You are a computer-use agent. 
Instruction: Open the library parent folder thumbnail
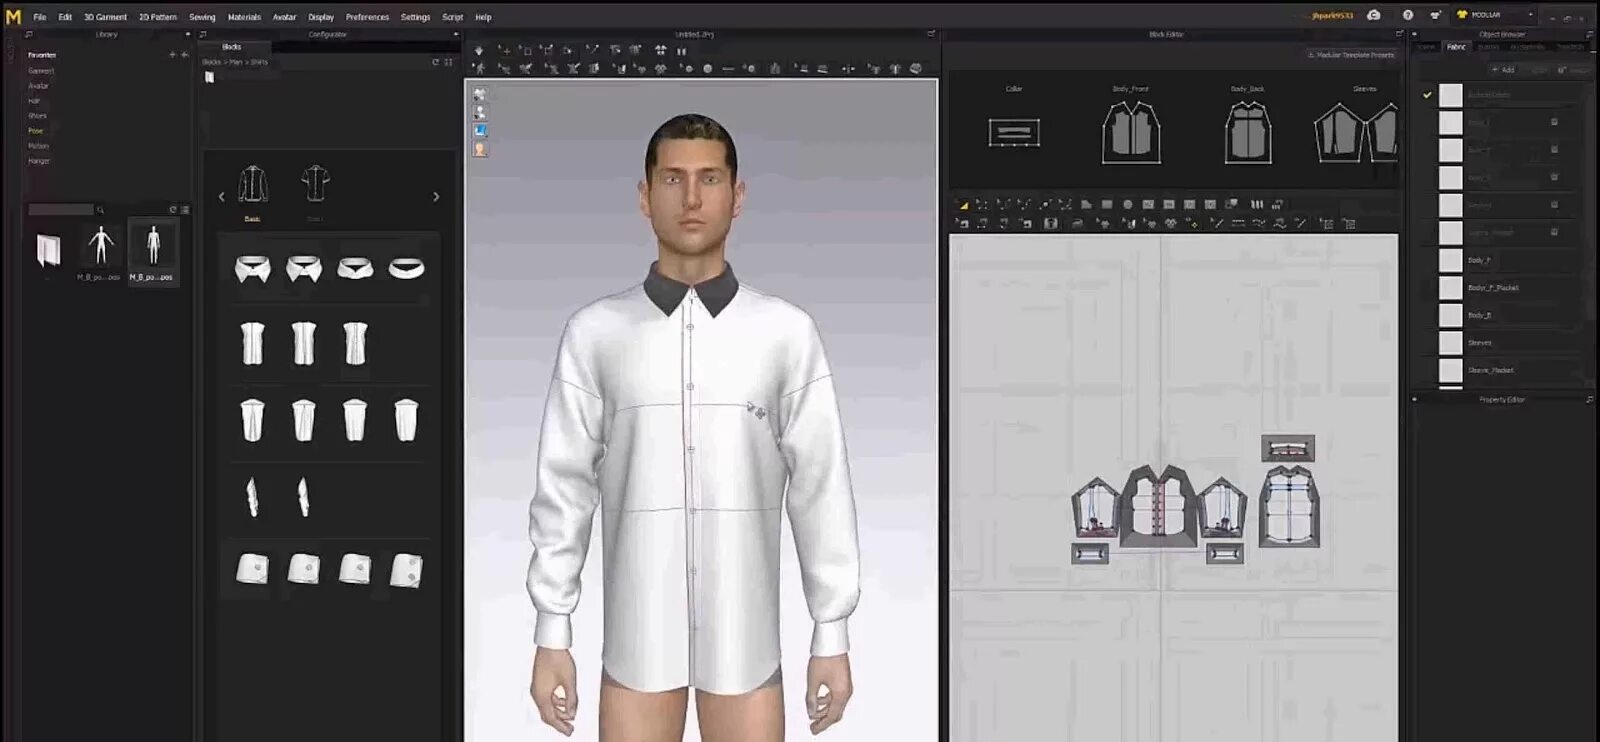point(48,250)
